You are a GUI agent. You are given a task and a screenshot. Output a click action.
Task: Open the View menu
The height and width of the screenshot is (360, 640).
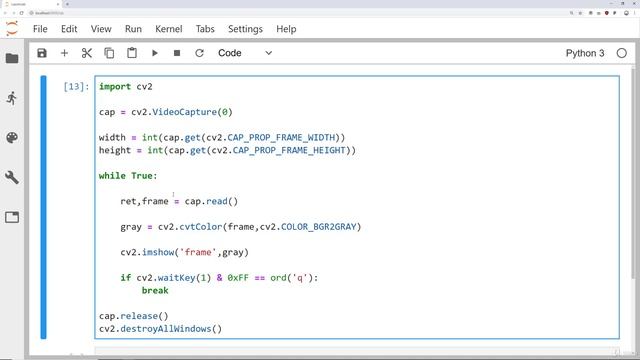[101, 29]
